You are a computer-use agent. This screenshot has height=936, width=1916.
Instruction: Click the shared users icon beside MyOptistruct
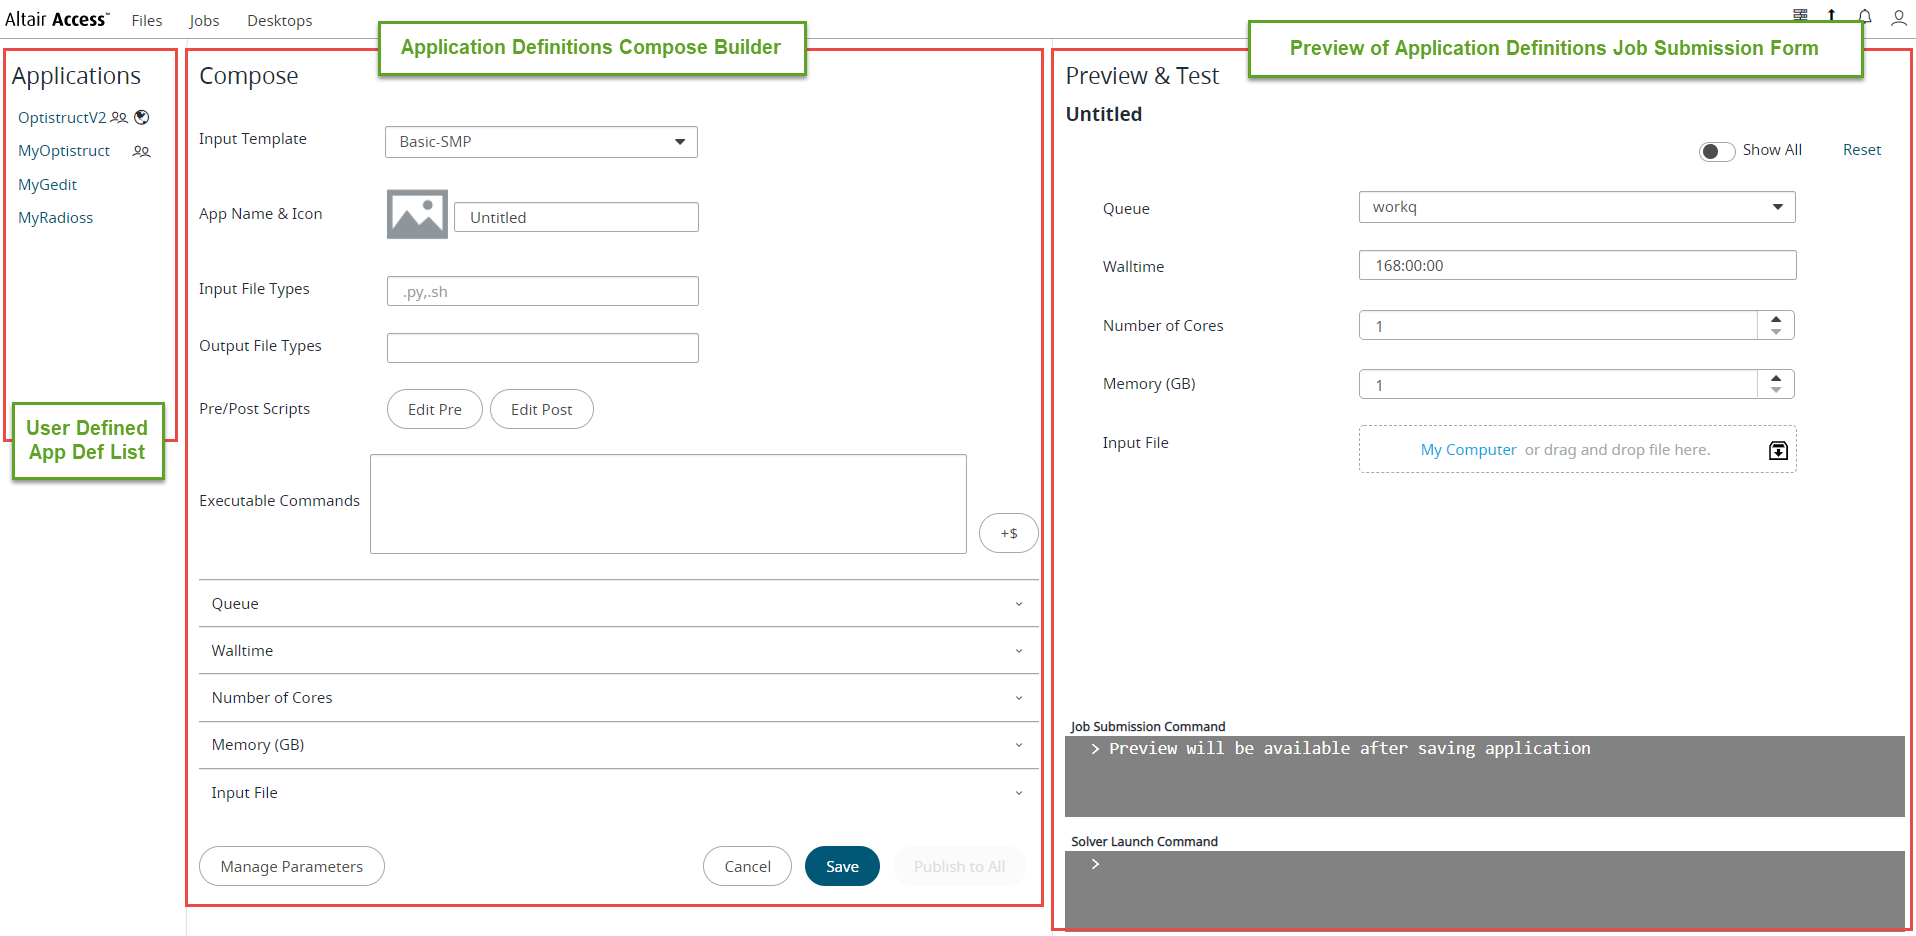[x=142, y=151]
